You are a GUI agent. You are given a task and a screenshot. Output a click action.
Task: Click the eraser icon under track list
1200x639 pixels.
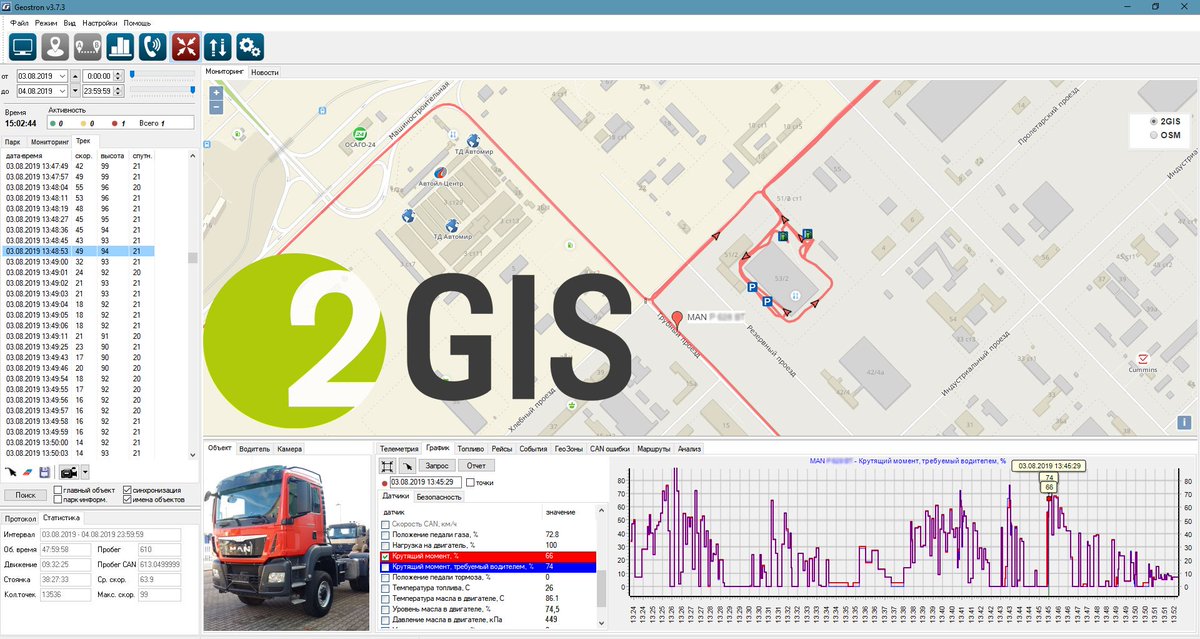28,472
